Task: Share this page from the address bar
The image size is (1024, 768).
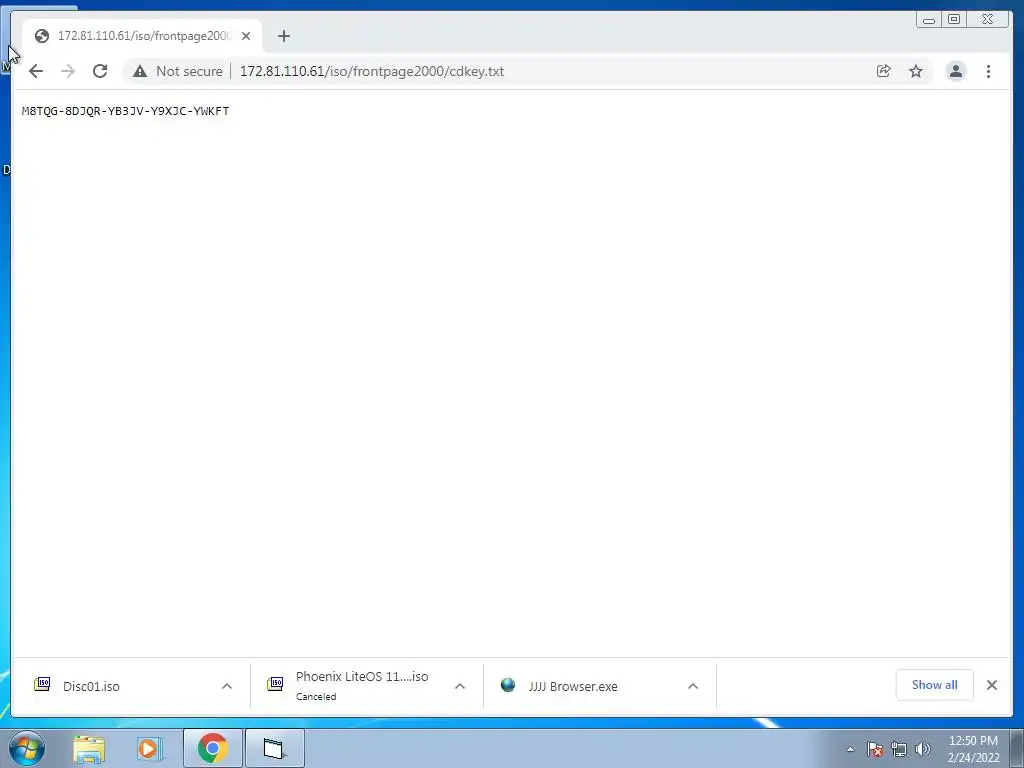Action: (x=883, y=71)
